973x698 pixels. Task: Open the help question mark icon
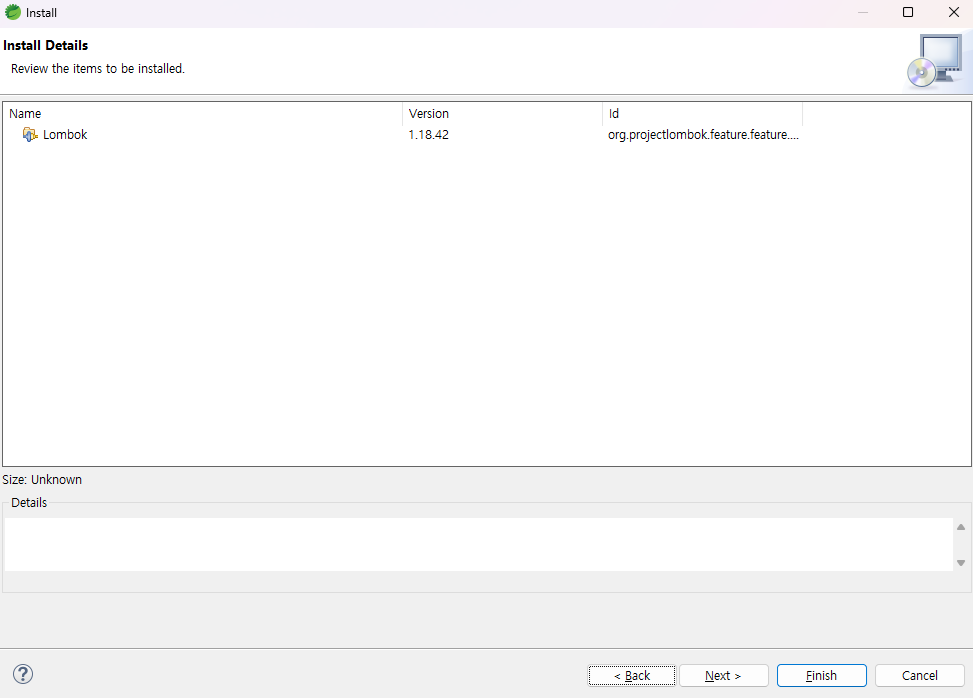tap(23, 674)
